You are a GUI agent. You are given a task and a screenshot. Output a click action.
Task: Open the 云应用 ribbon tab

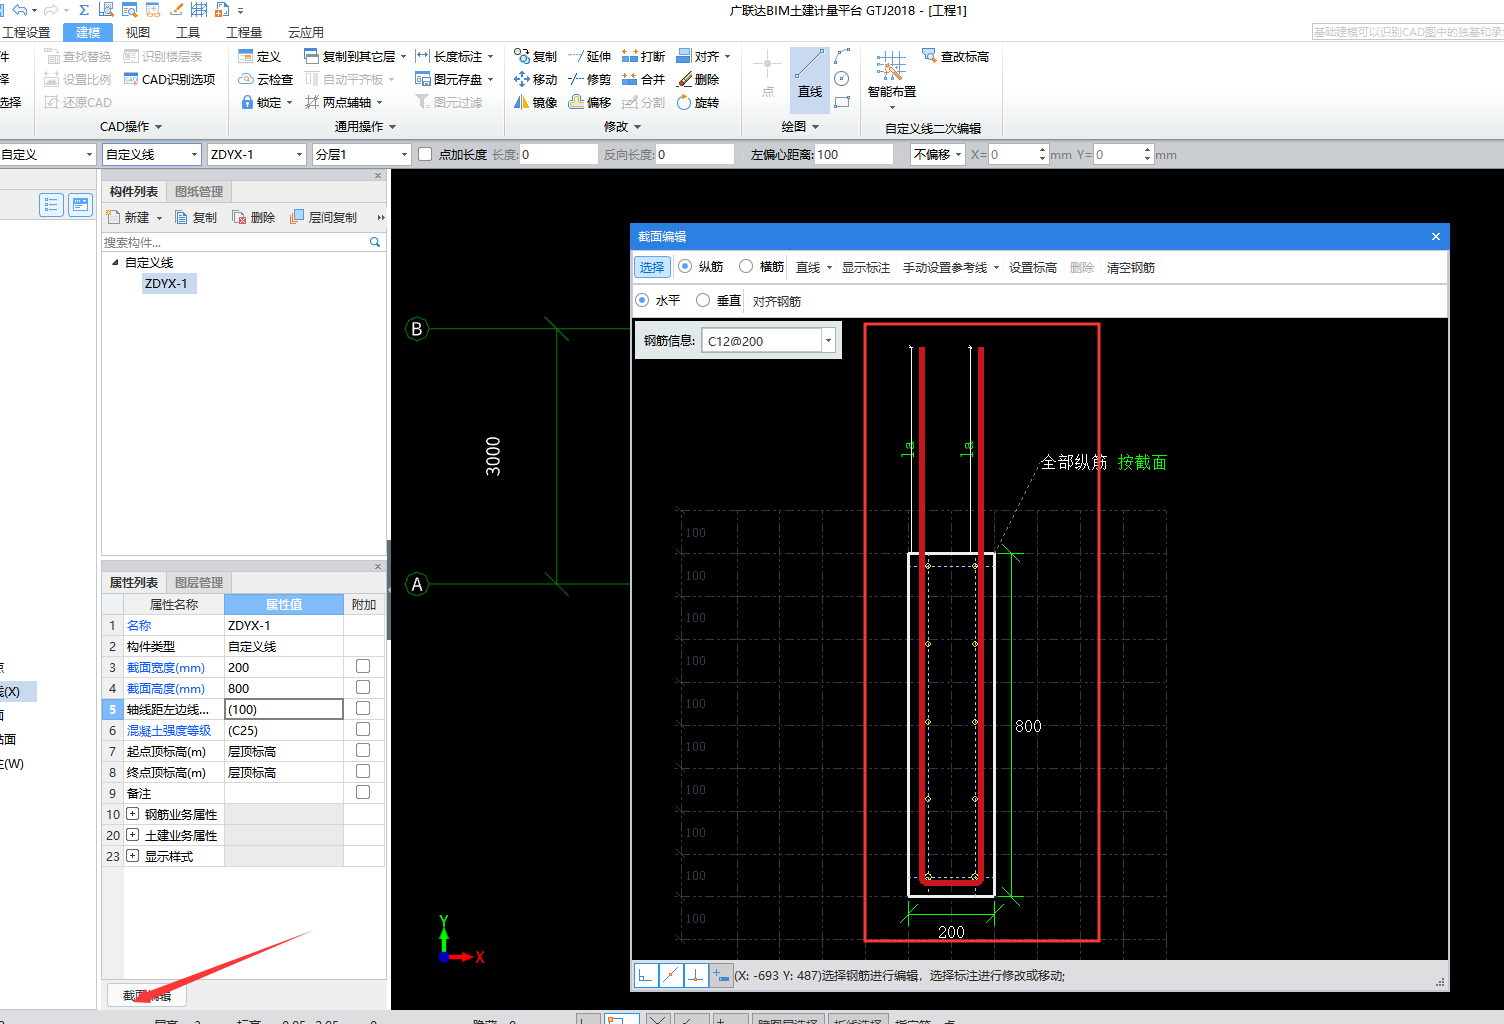coord(306,32)
